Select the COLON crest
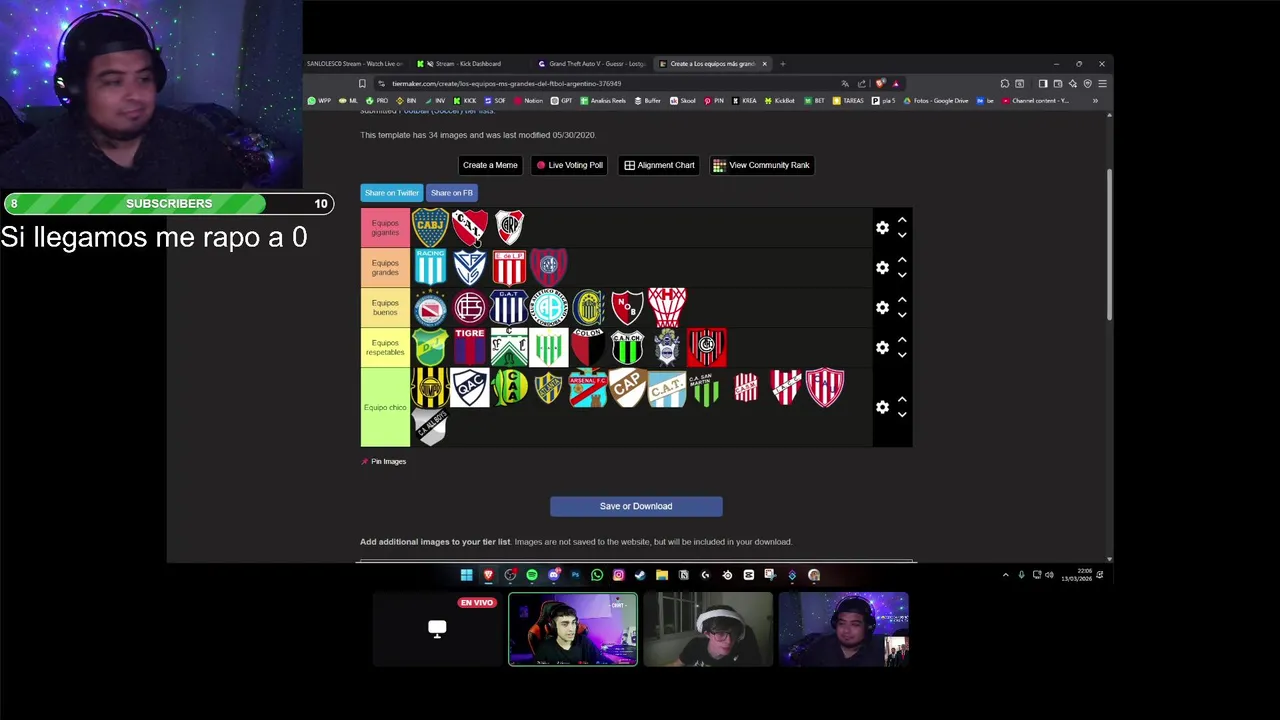This screenshot has width=1280, height=720. (588, 347)
